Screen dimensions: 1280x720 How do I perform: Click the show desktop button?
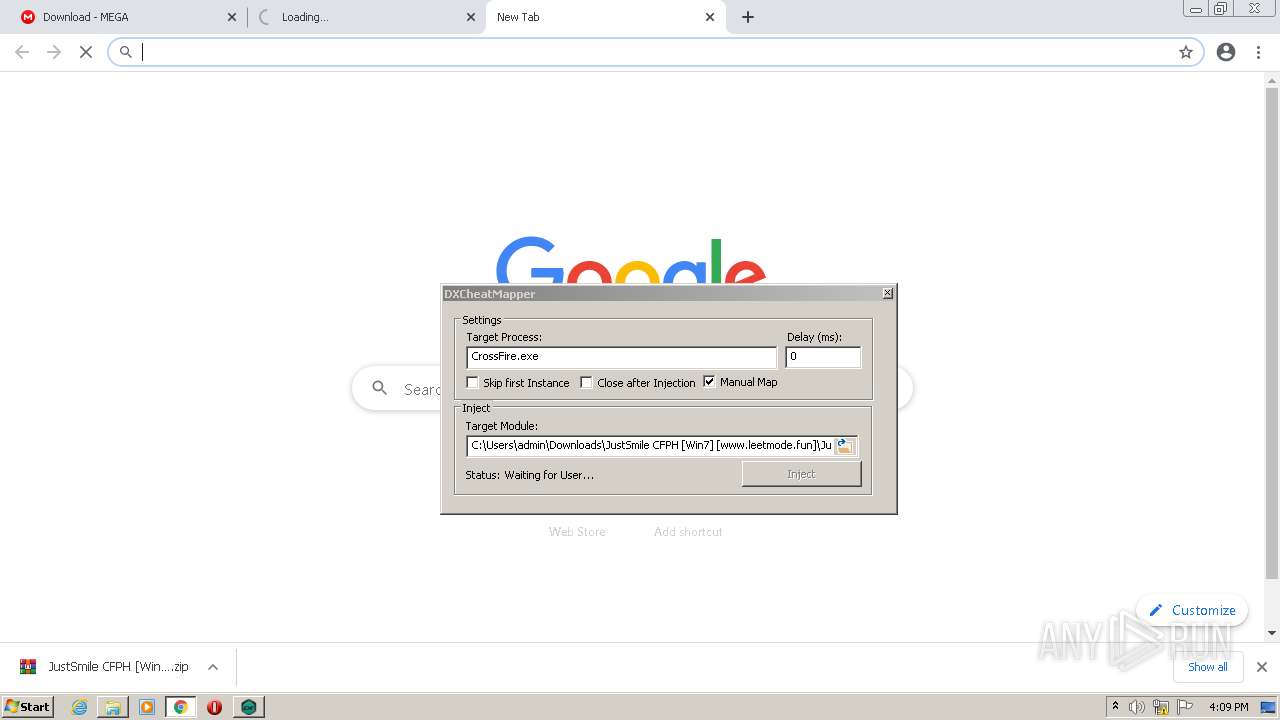(x=1269, y=707)
